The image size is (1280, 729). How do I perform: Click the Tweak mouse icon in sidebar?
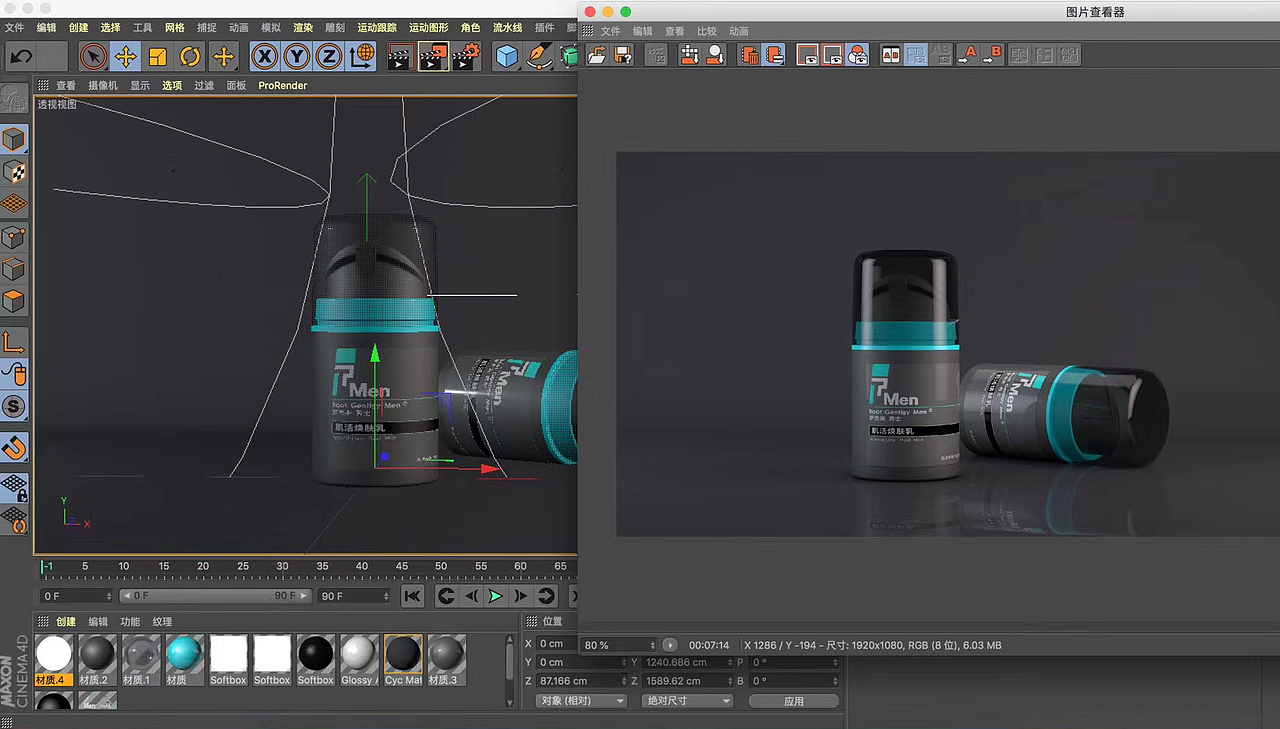click(14, 374)
